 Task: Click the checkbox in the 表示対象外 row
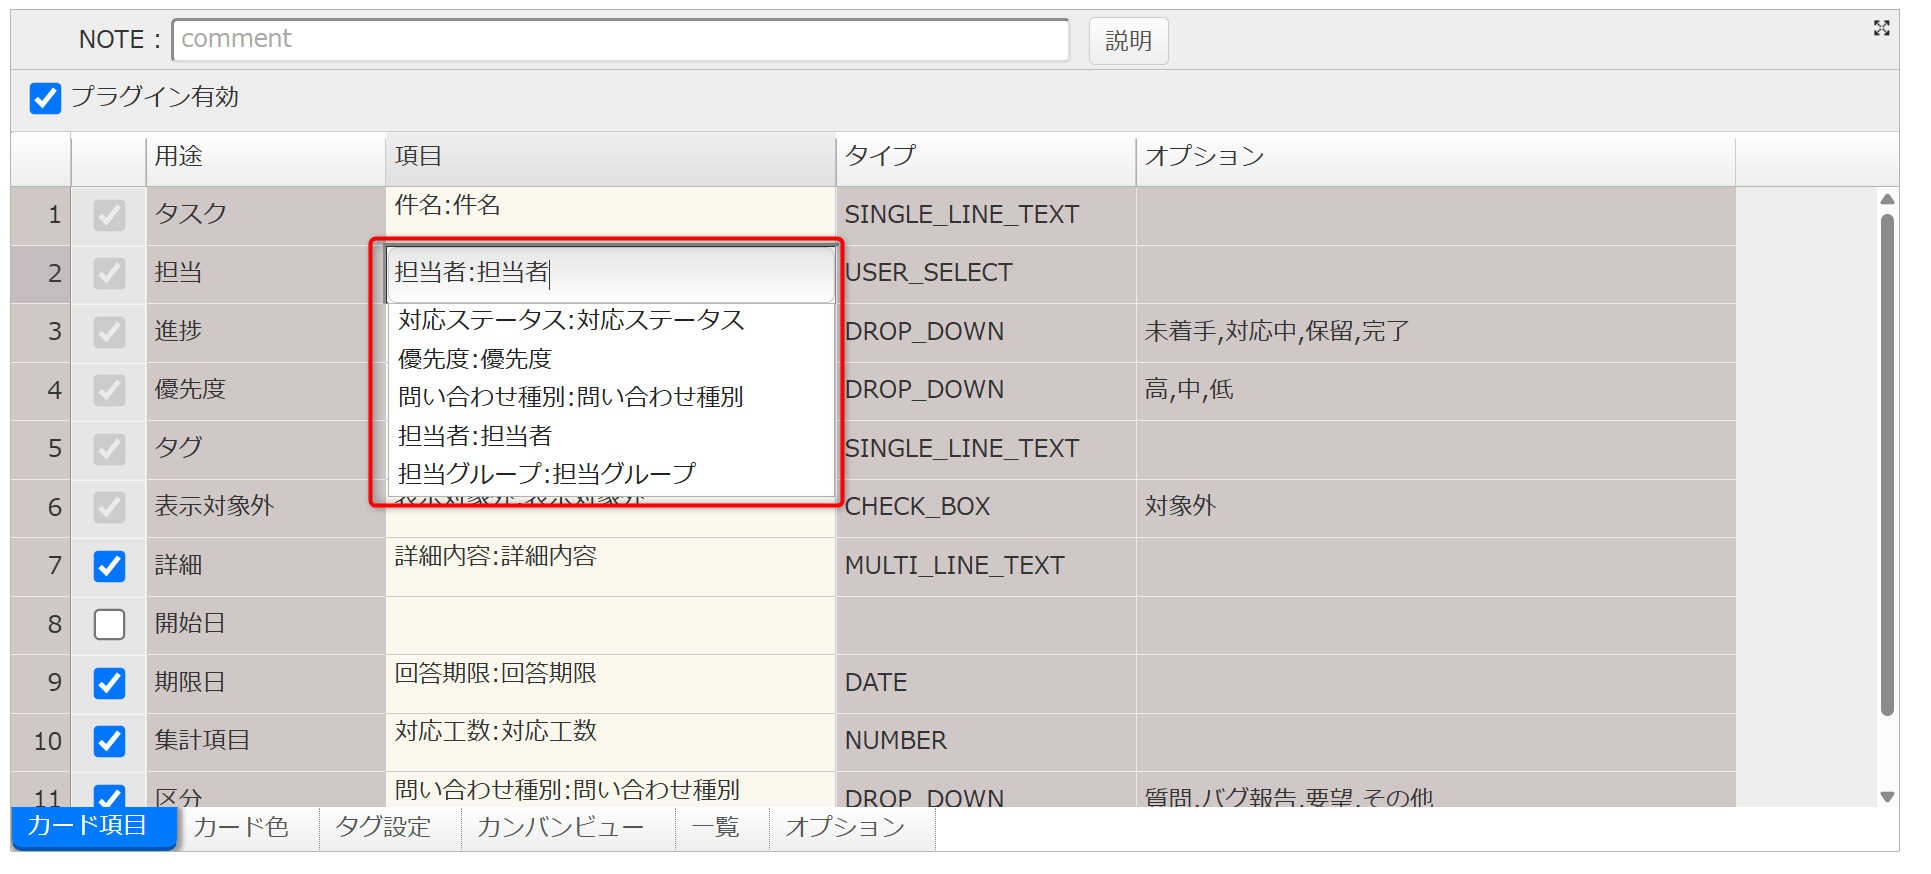[109, 507]
